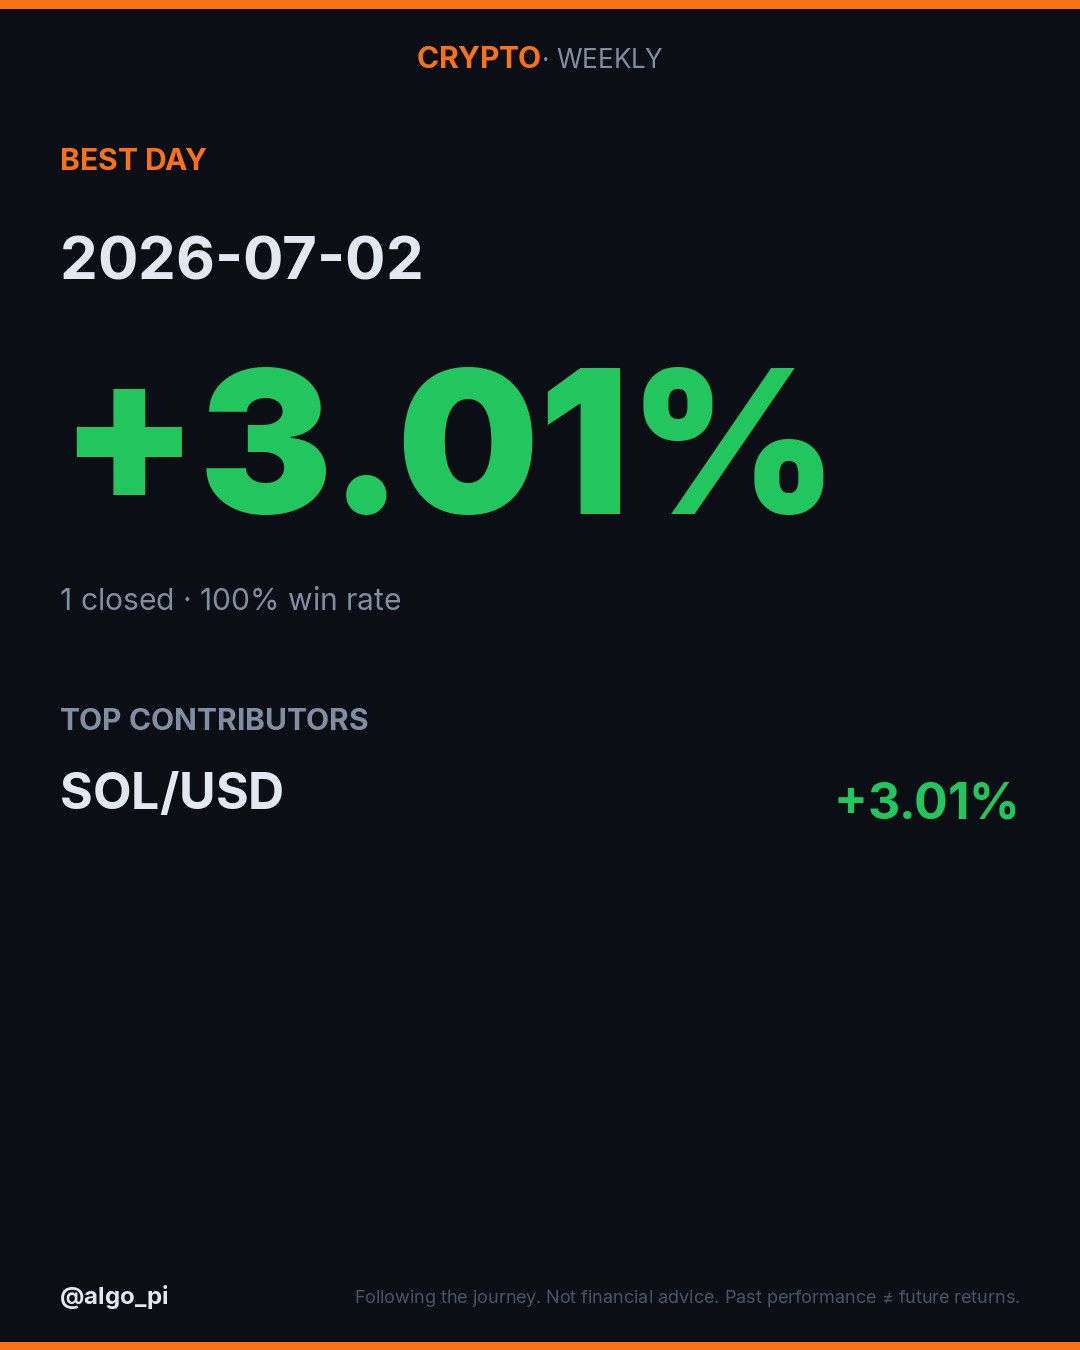The image size is (1080, 1350).
Task: Select the BEST DAY label
Action: [133, 159]
